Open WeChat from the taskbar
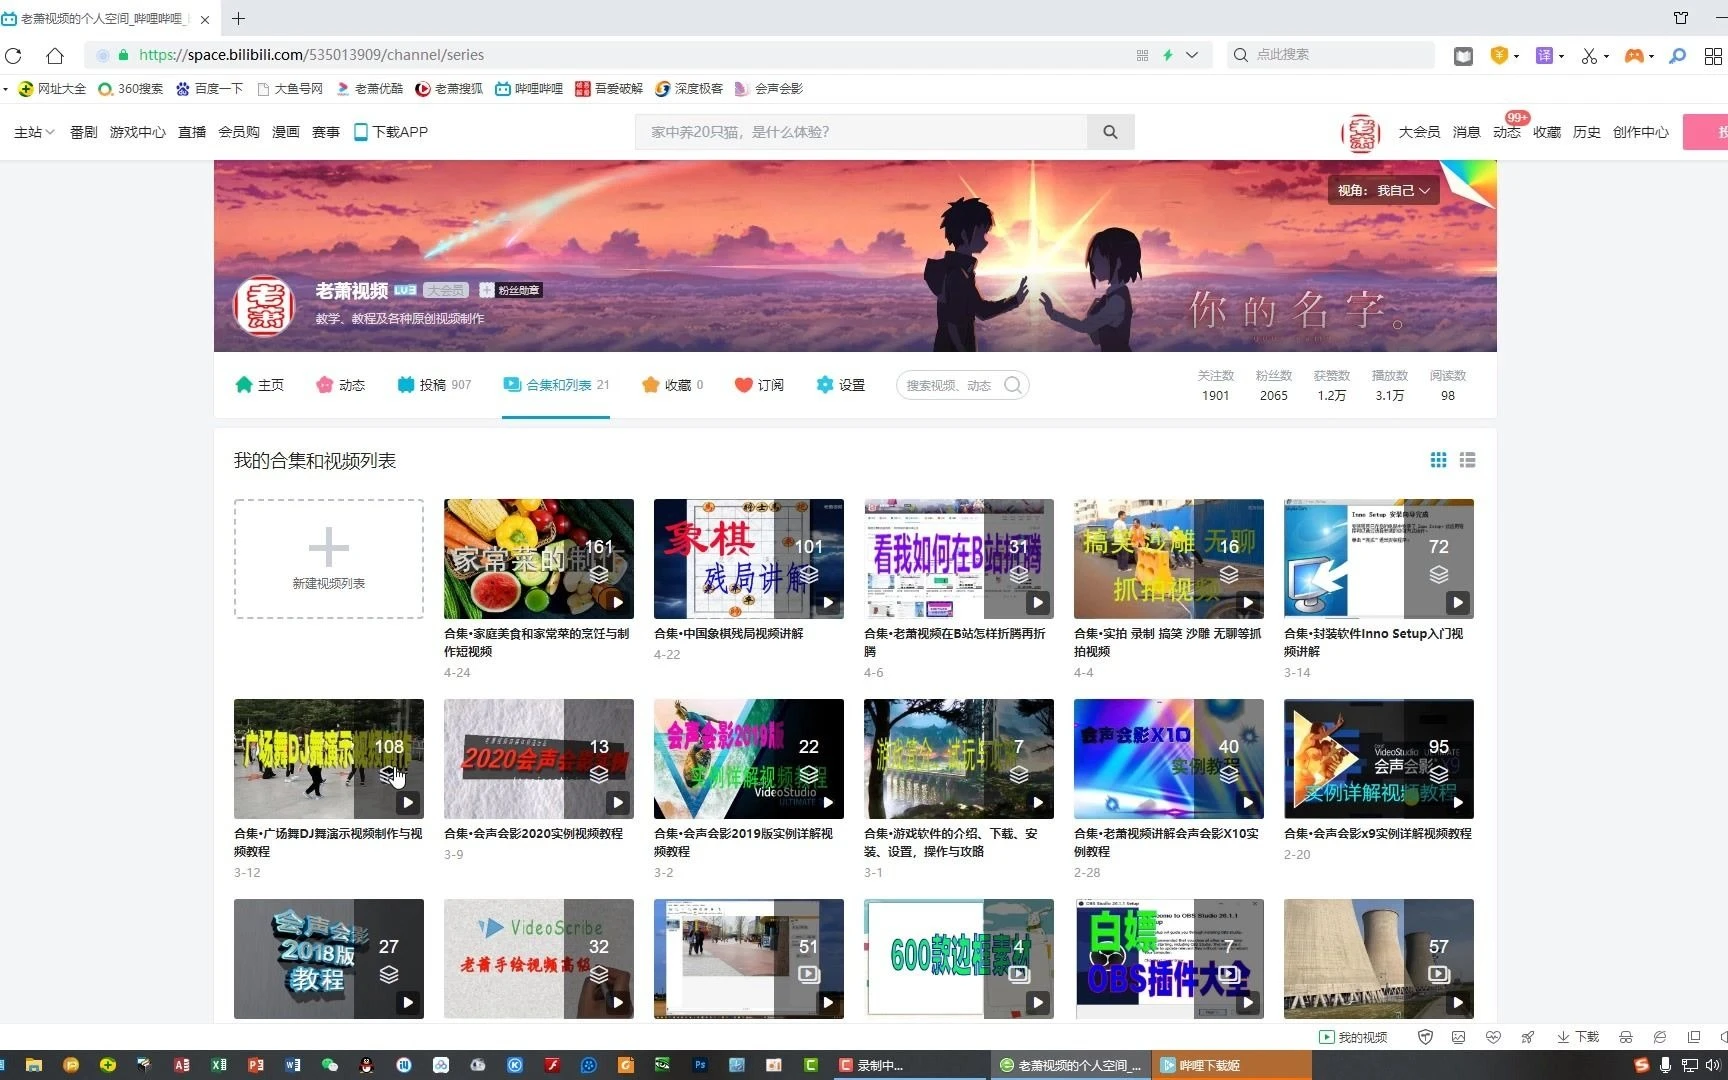This screenshot has height=1080, width=1728. click(329, 1065)
